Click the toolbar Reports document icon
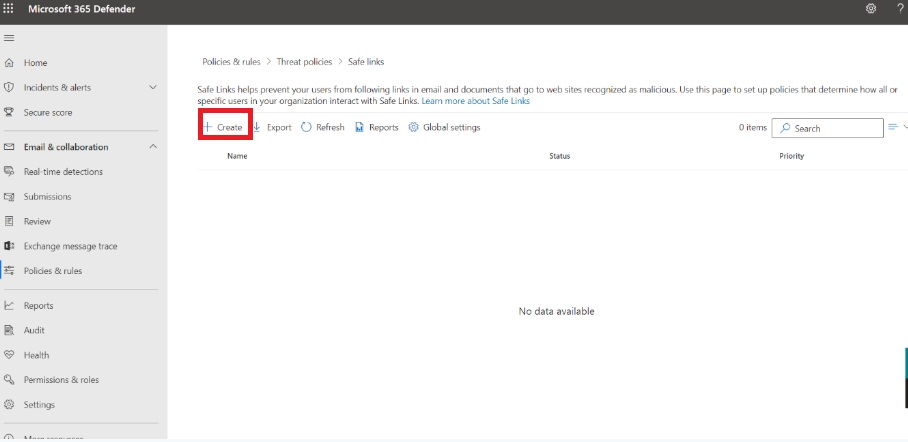The width and height of the screenshot is (908, 442). pos(359,127)
